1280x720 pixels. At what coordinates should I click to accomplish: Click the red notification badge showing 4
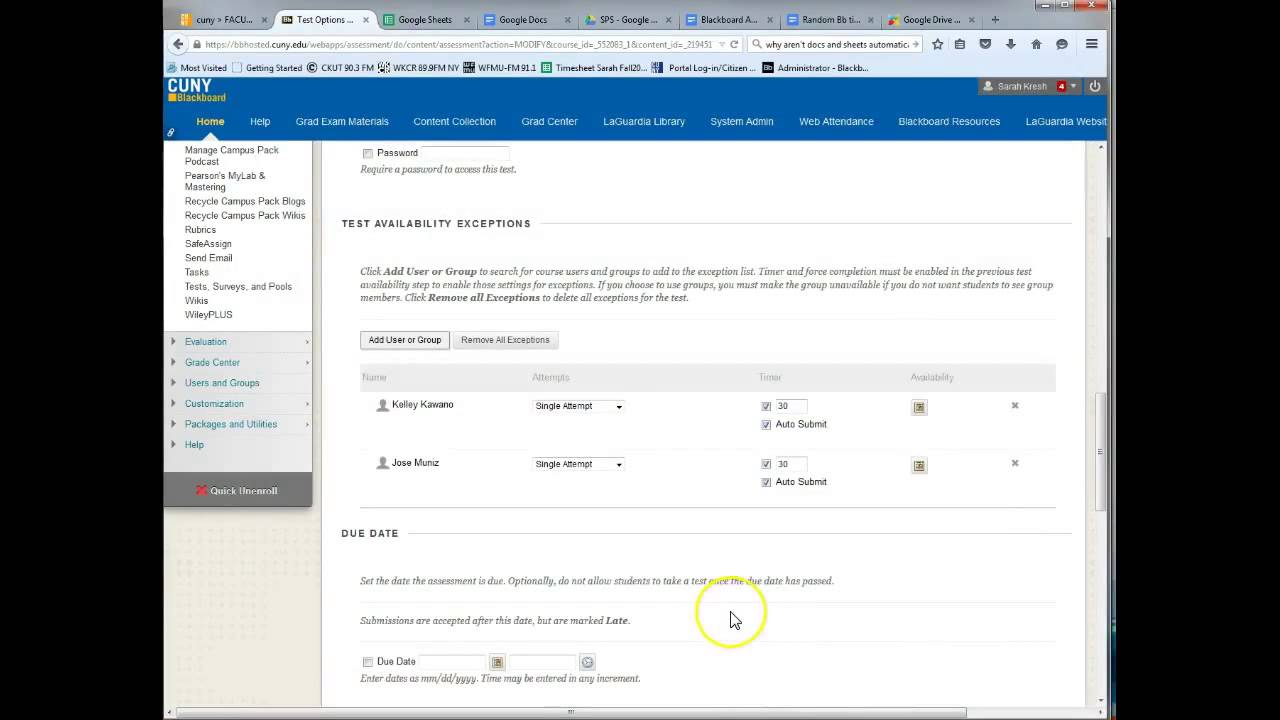1062,86
